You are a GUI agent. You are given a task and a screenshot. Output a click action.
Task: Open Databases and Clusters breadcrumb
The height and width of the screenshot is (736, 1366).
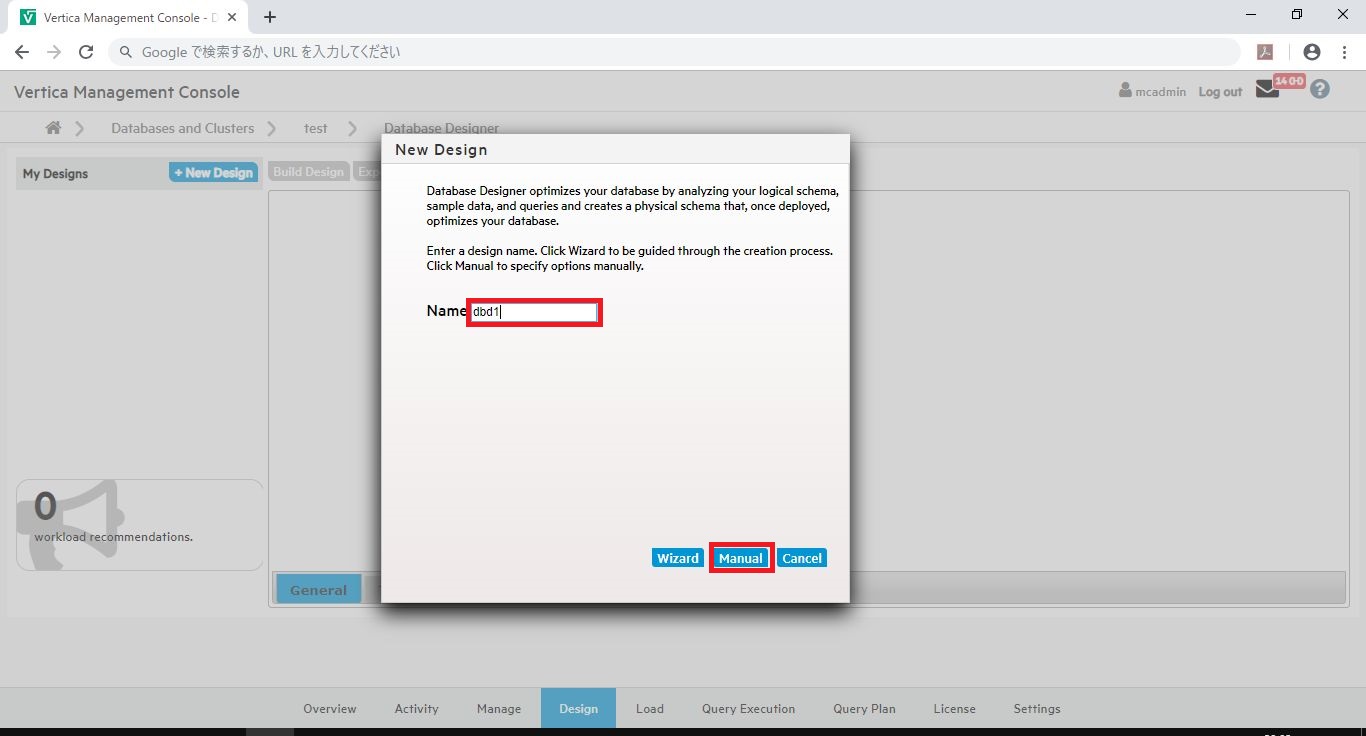(182, 128)
